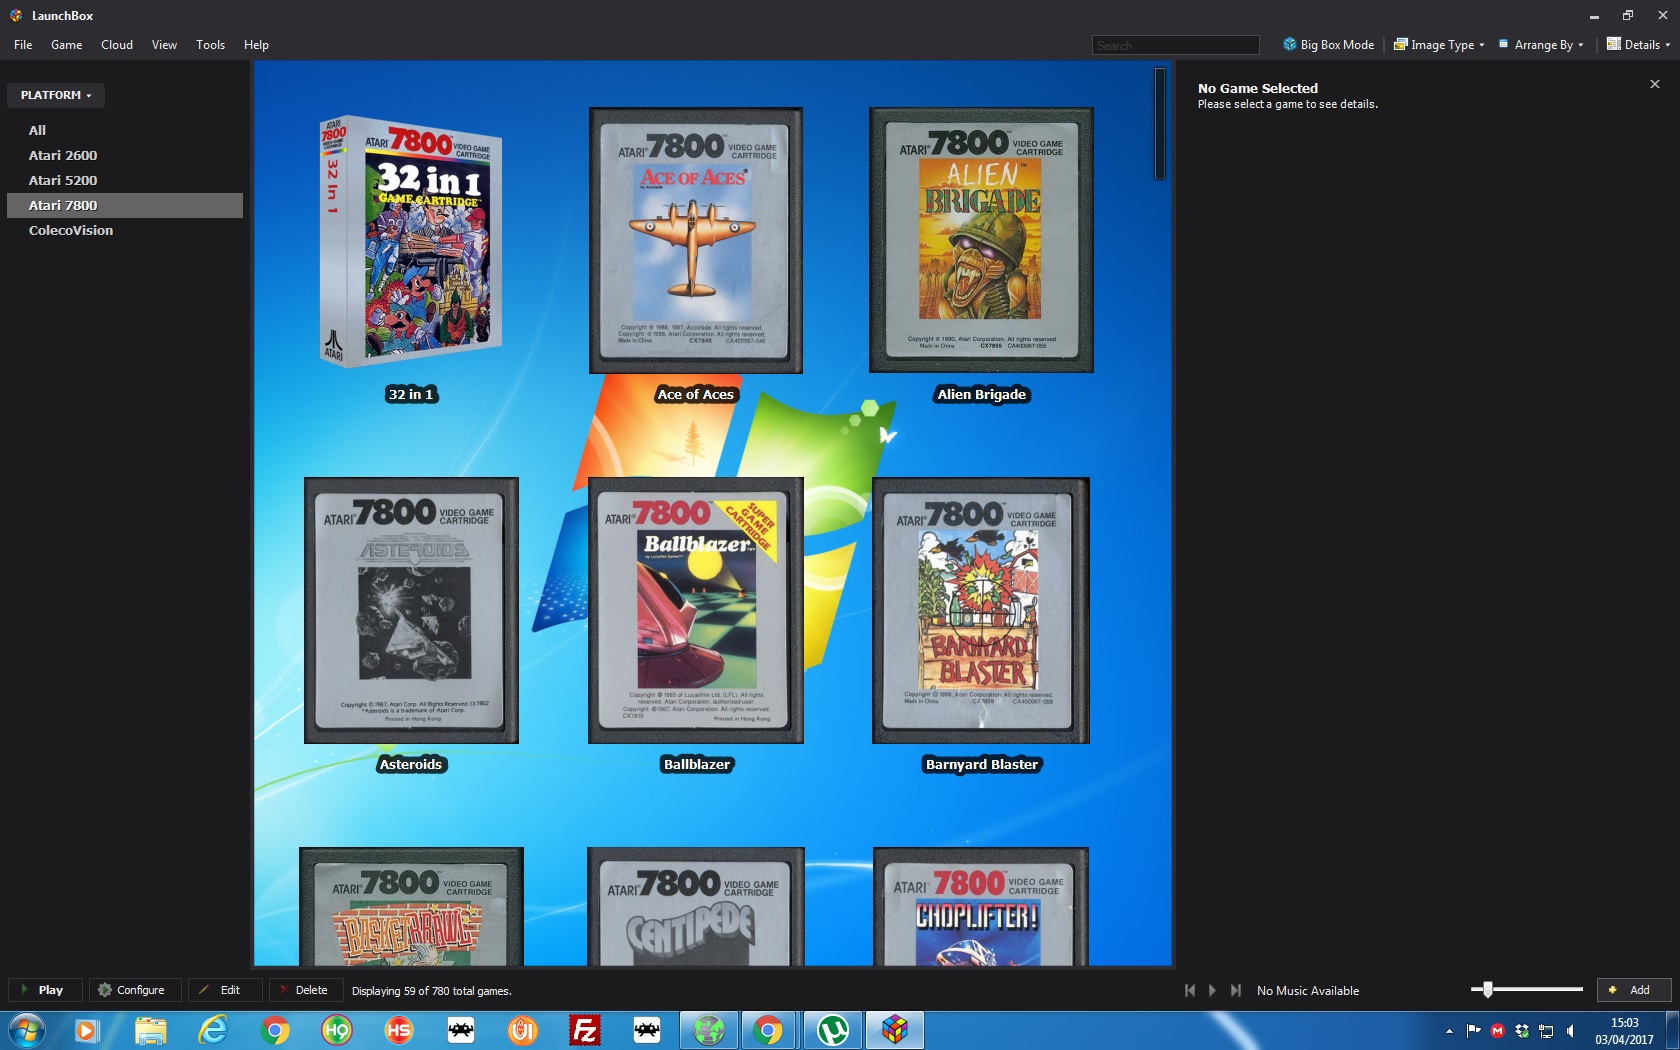This screenshot has width=1680, height=1050.
Task: Expand the Image Type dropdown
Action: coord(1439,45)
